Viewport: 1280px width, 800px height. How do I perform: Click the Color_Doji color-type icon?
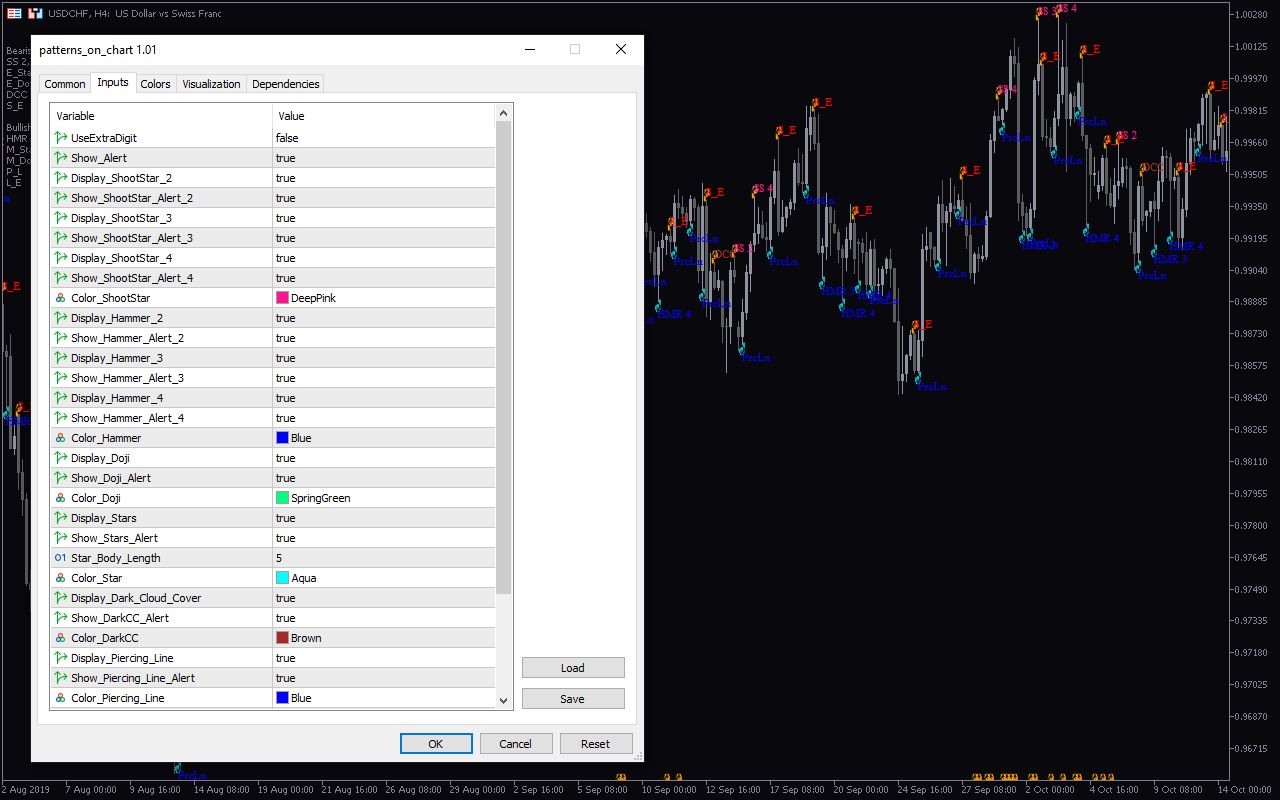click(61, 498)
